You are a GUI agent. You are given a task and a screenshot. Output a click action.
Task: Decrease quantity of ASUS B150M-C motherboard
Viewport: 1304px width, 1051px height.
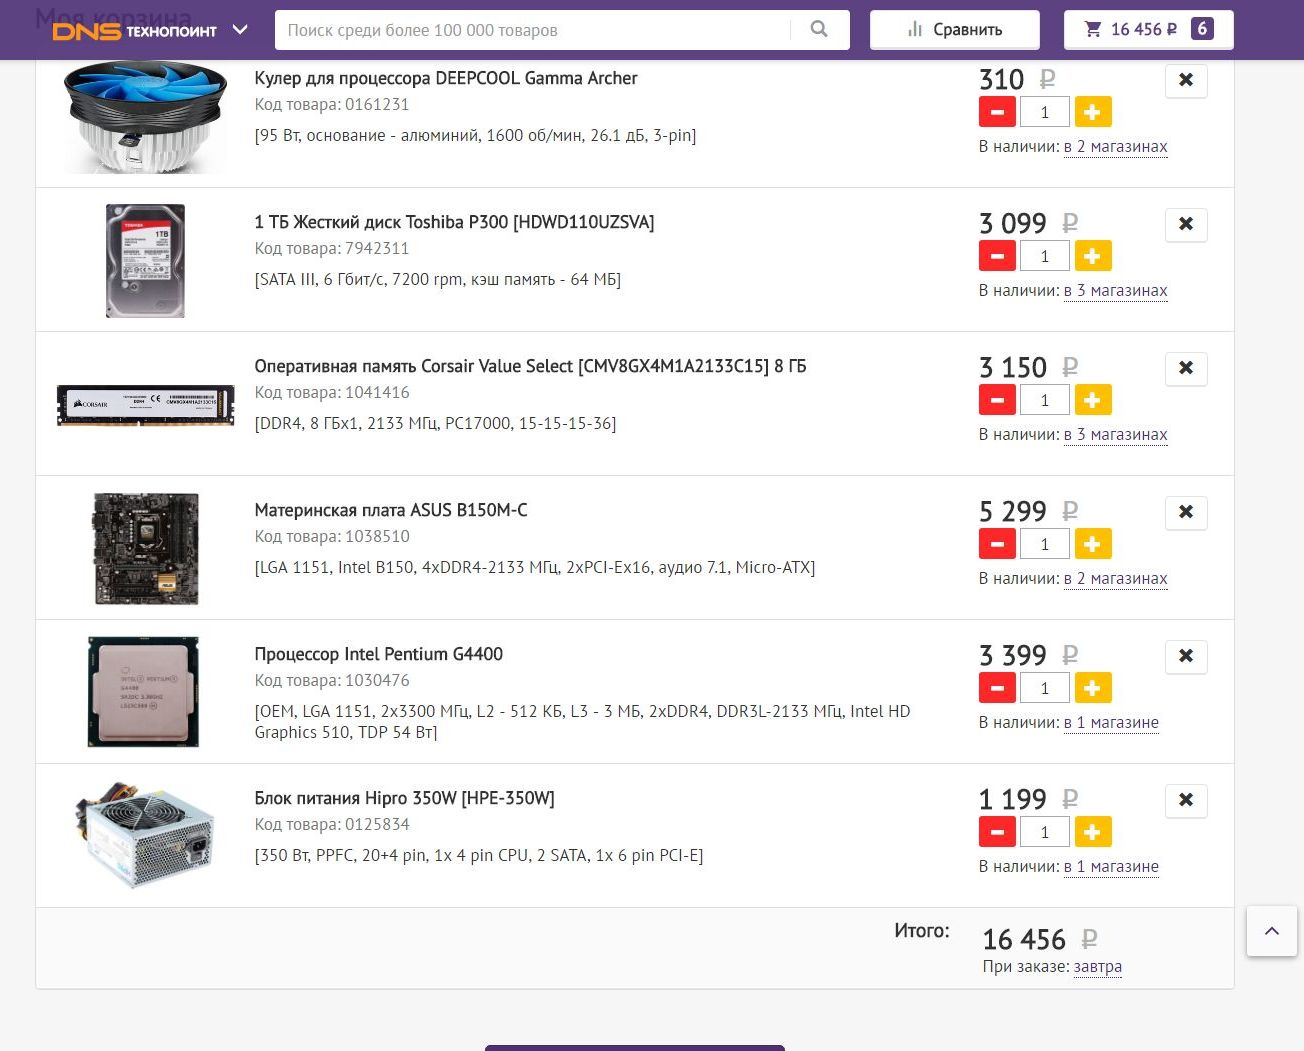(x=997, y=544)
